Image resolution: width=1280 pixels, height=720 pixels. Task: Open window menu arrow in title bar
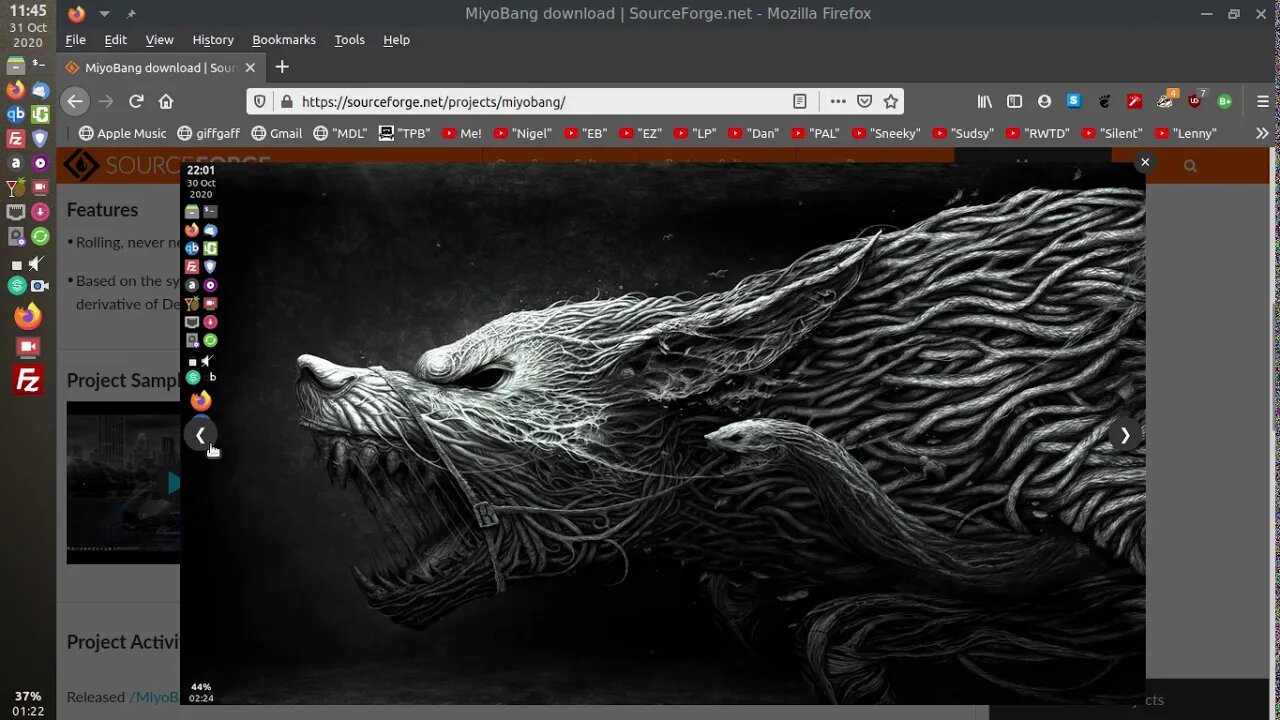click(x=104, y=14)
